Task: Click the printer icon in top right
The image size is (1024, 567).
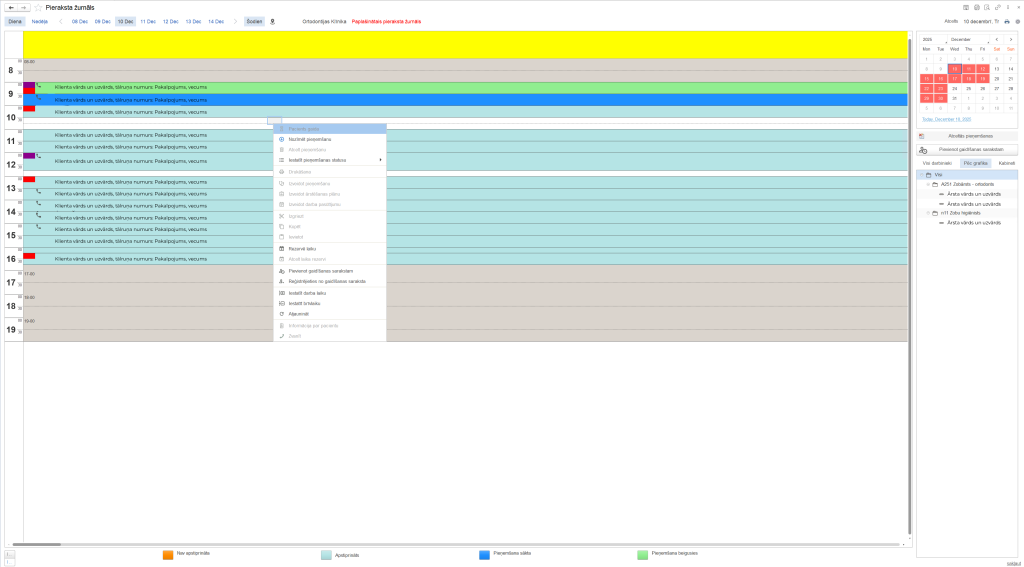Action: click(1007, 21)
